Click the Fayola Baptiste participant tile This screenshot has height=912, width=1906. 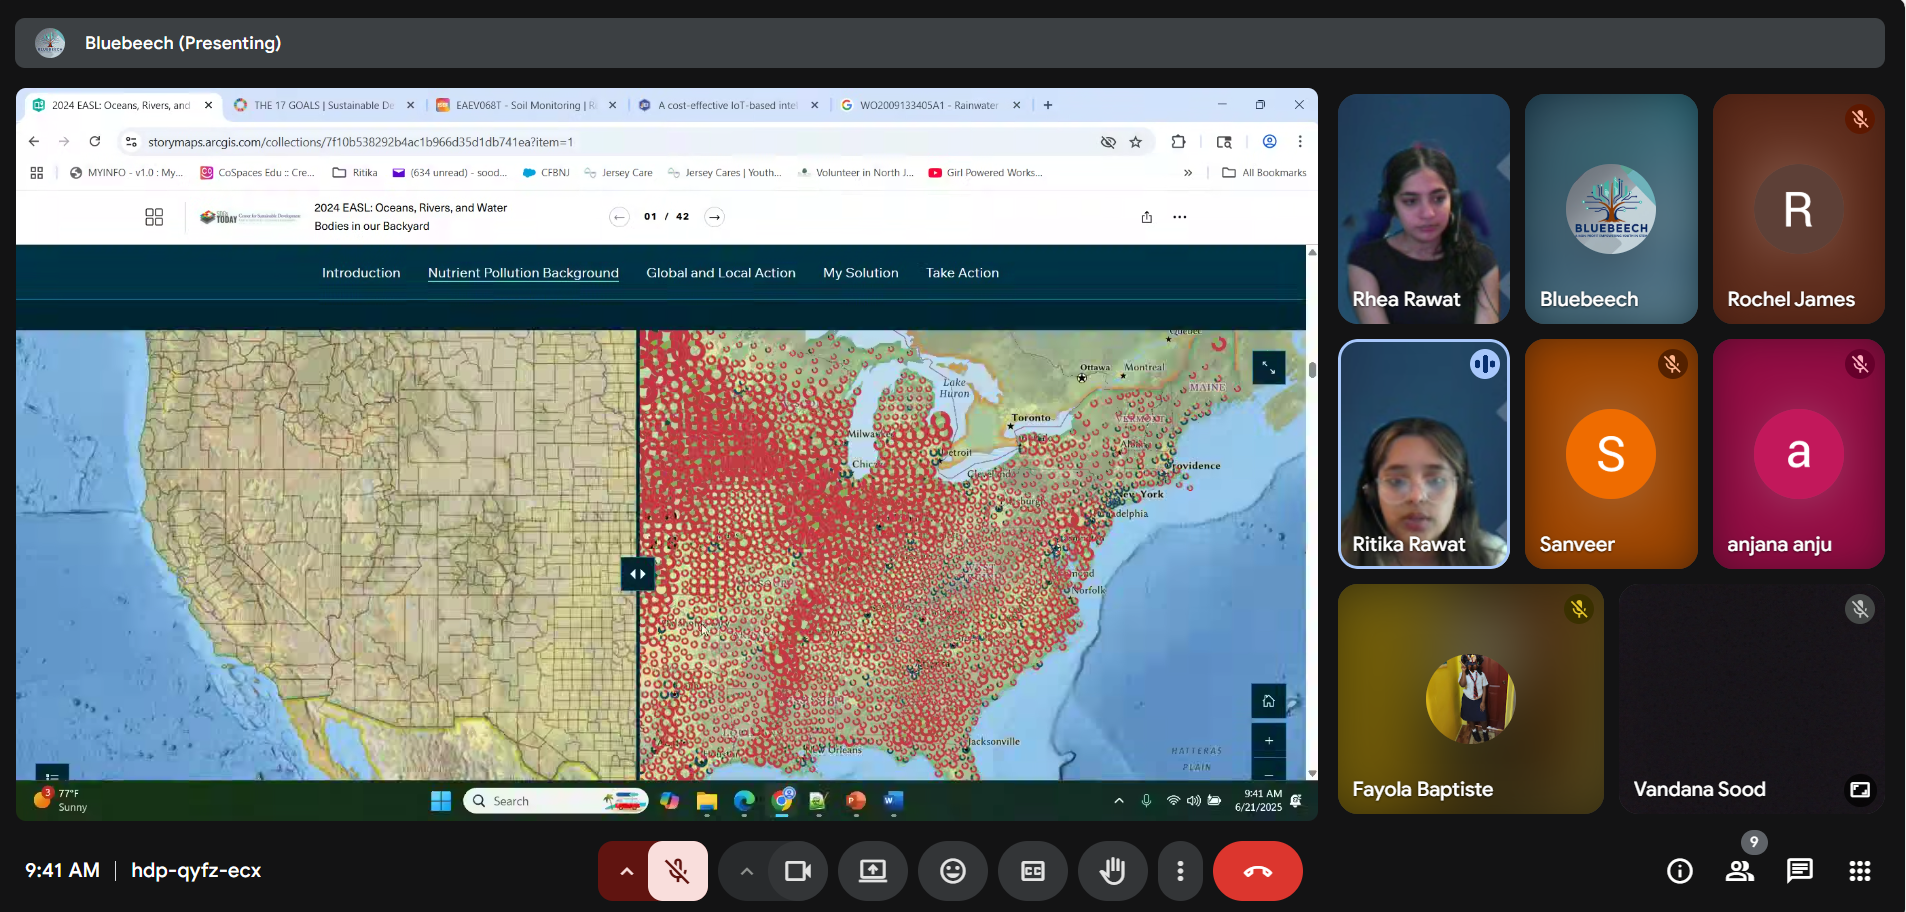[x=1470, y=698]
